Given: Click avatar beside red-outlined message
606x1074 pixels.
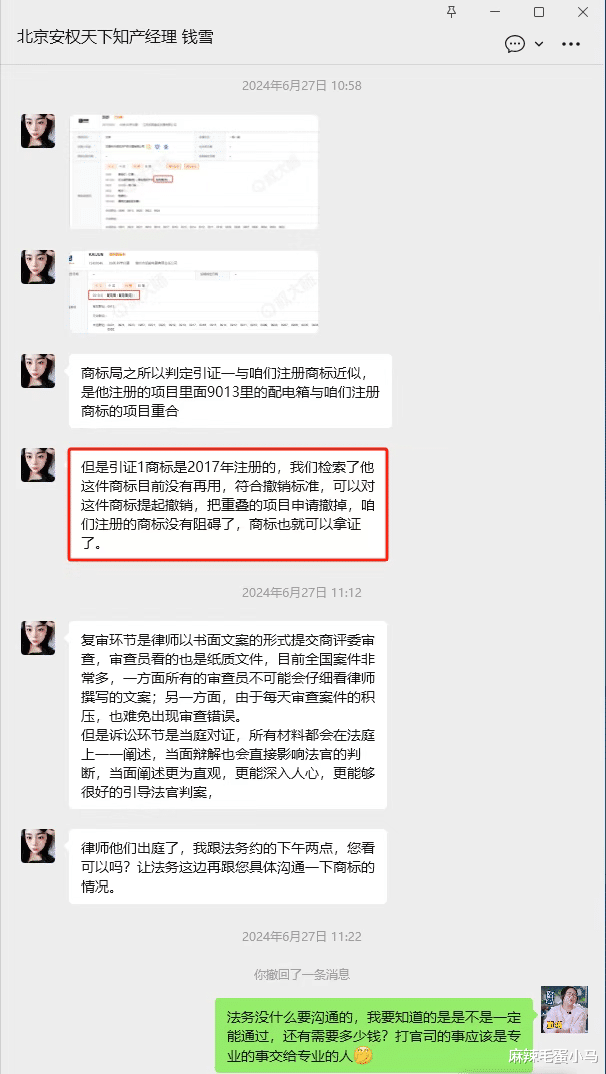Looking at the screenshot, I should click(x=38, y=465).
